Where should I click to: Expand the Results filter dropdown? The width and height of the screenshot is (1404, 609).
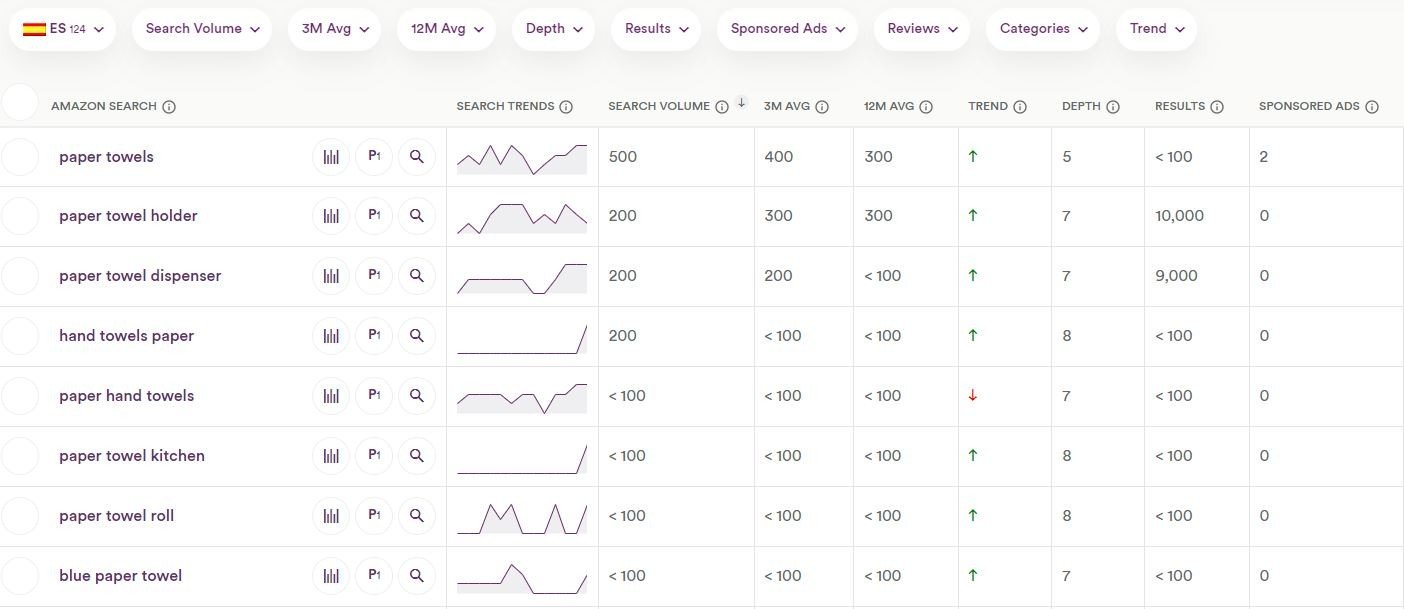[656, 29]
